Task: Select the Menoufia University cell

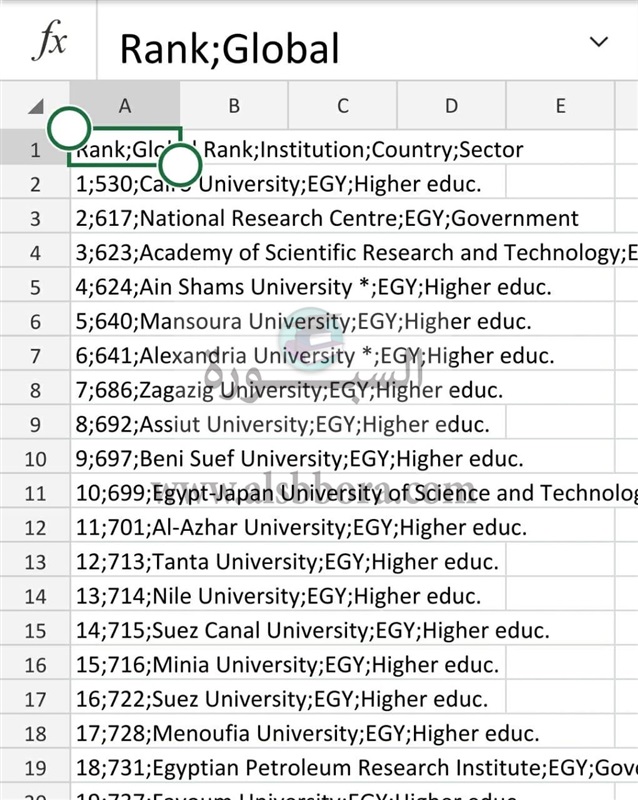Action: (x=125, y=734)
